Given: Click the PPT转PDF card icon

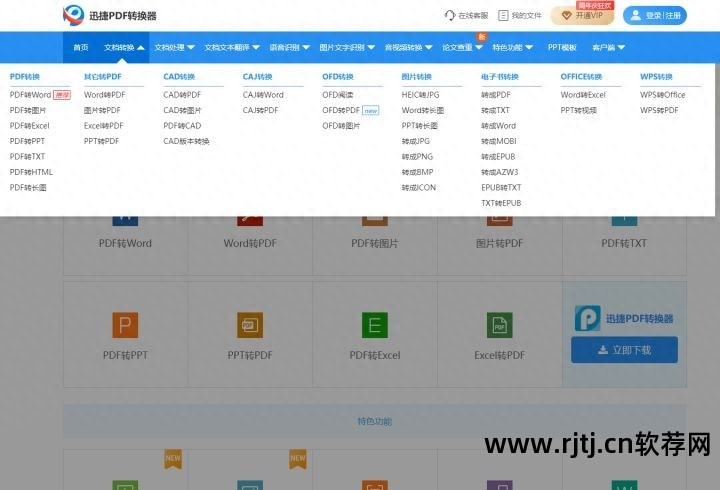Looking at the screenshot, I should (x=250, y=325).
